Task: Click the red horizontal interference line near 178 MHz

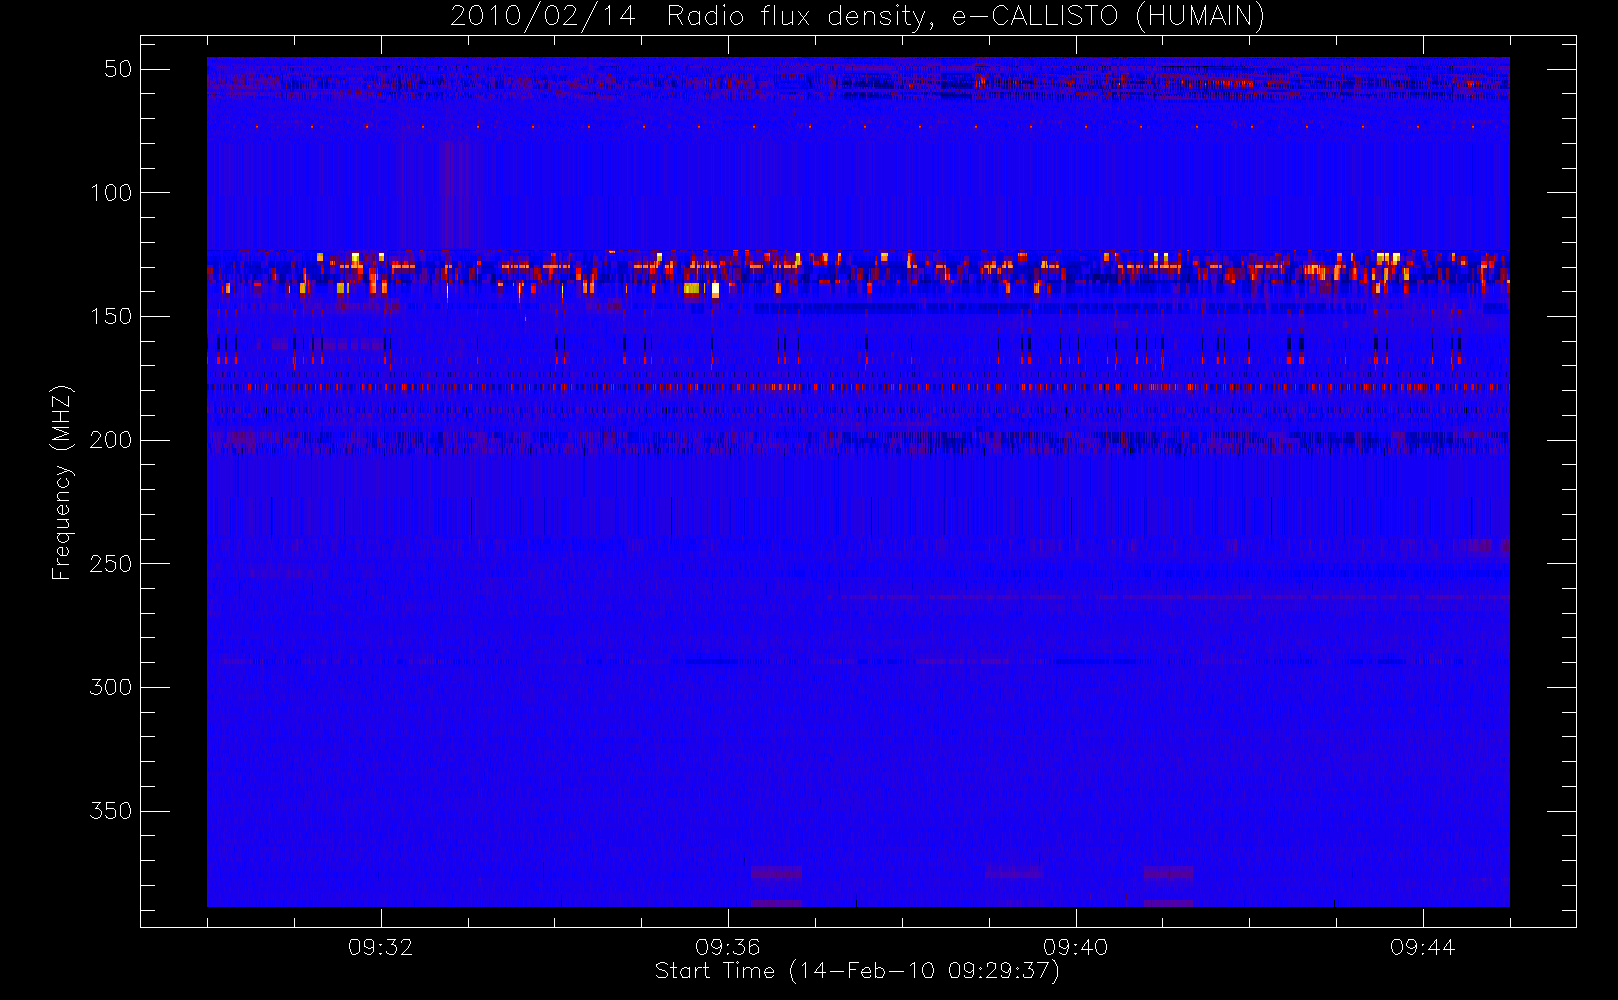Action: 858,386
